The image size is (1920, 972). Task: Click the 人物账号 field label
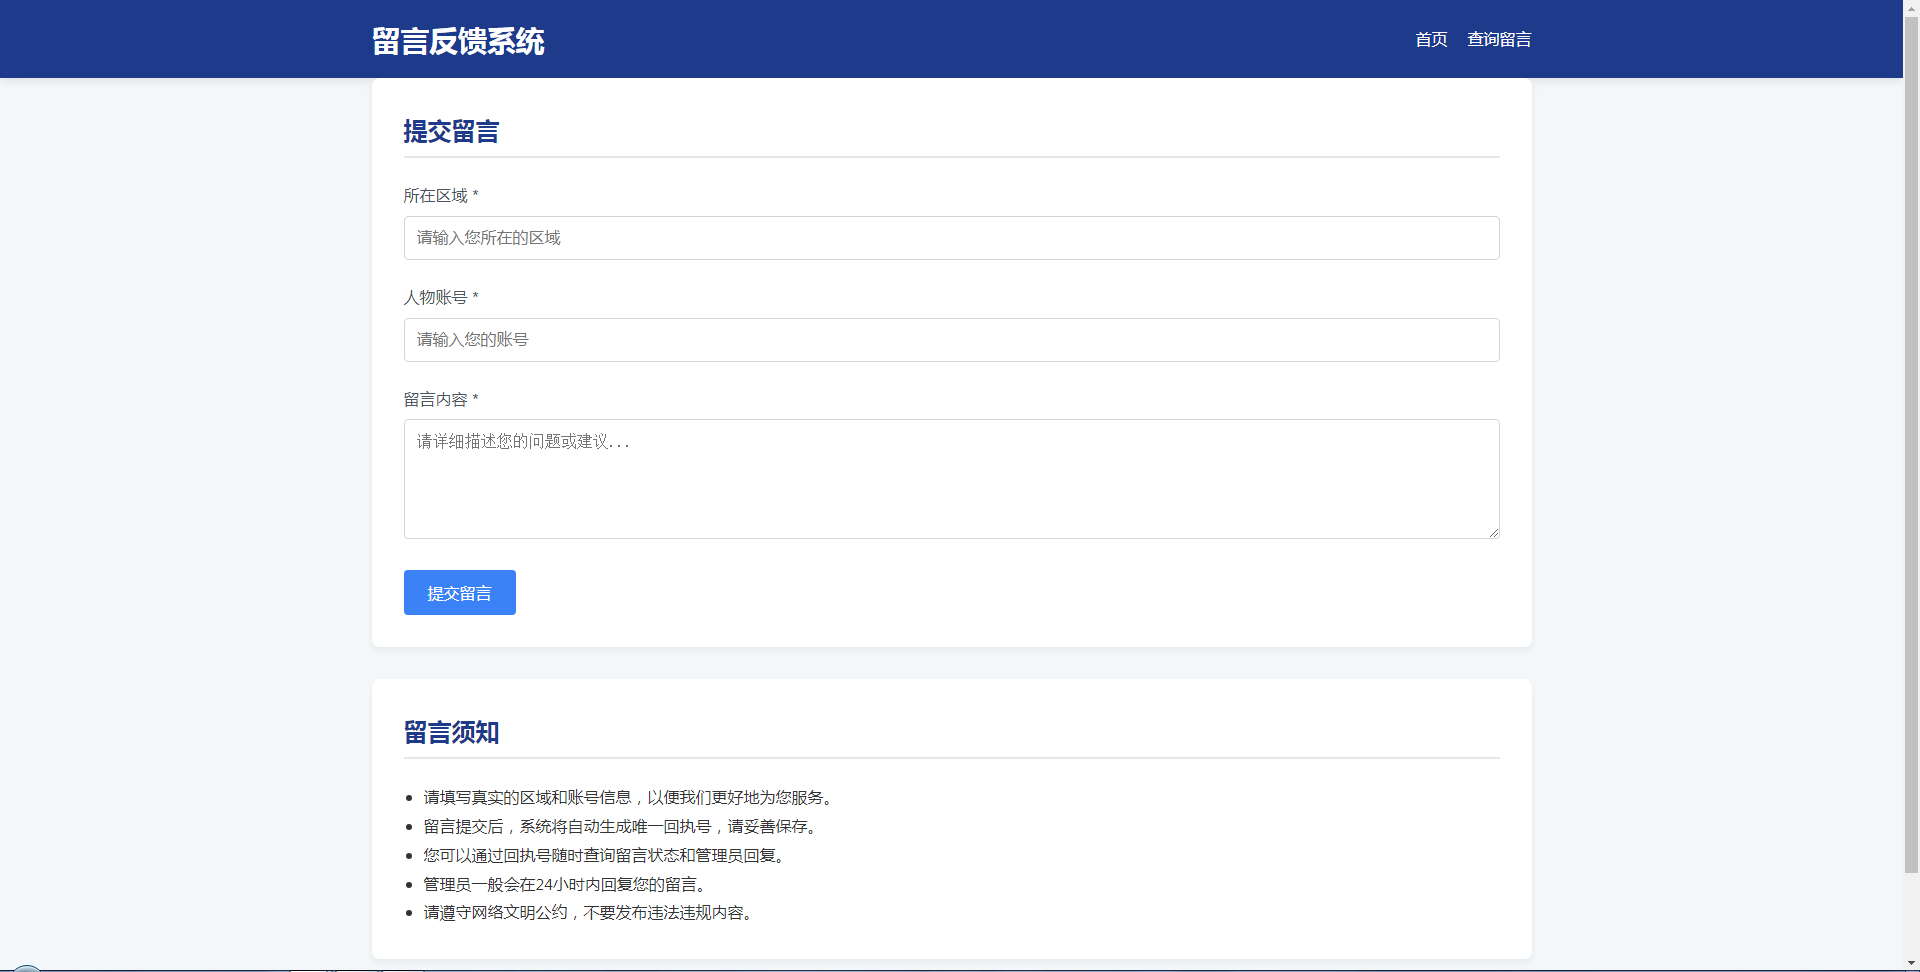(x=436, y=298)
